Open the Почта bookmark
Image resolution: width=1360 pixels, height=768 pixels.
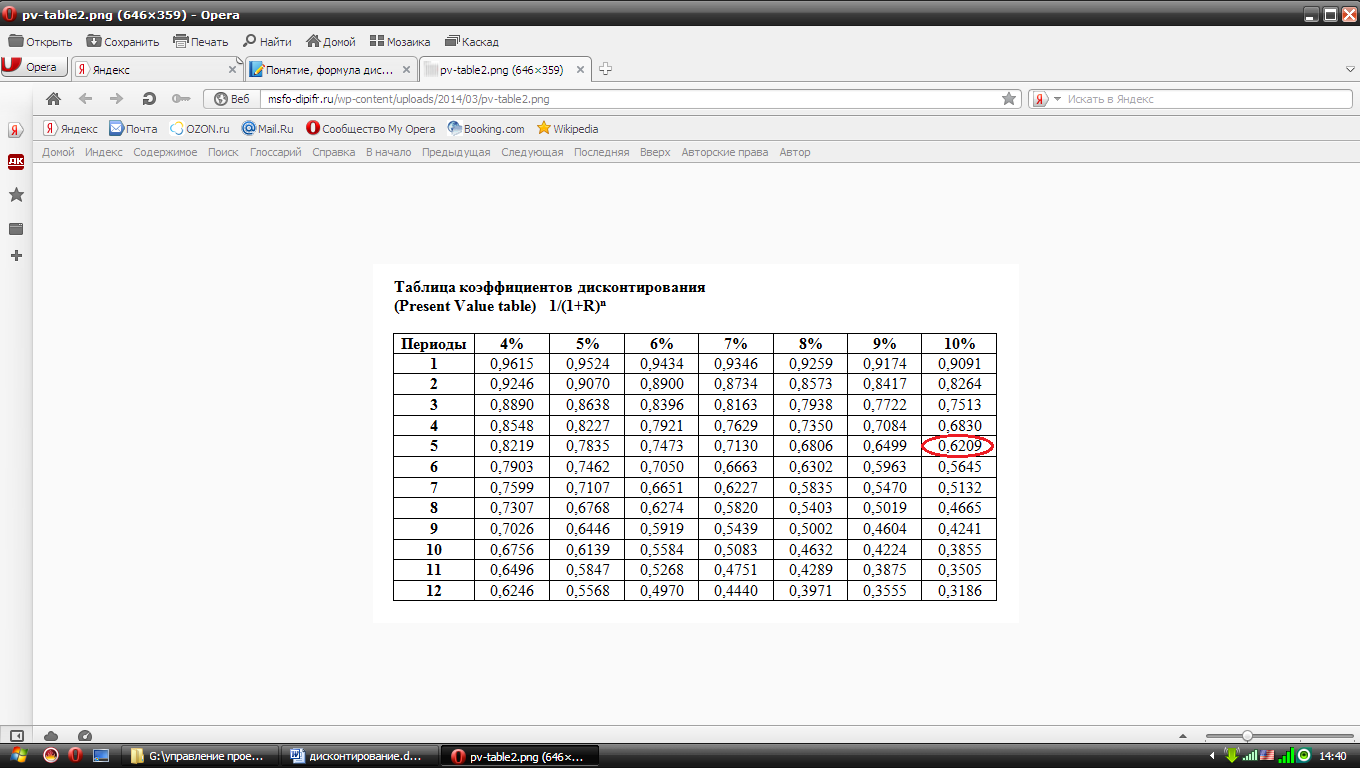point(133,128)
